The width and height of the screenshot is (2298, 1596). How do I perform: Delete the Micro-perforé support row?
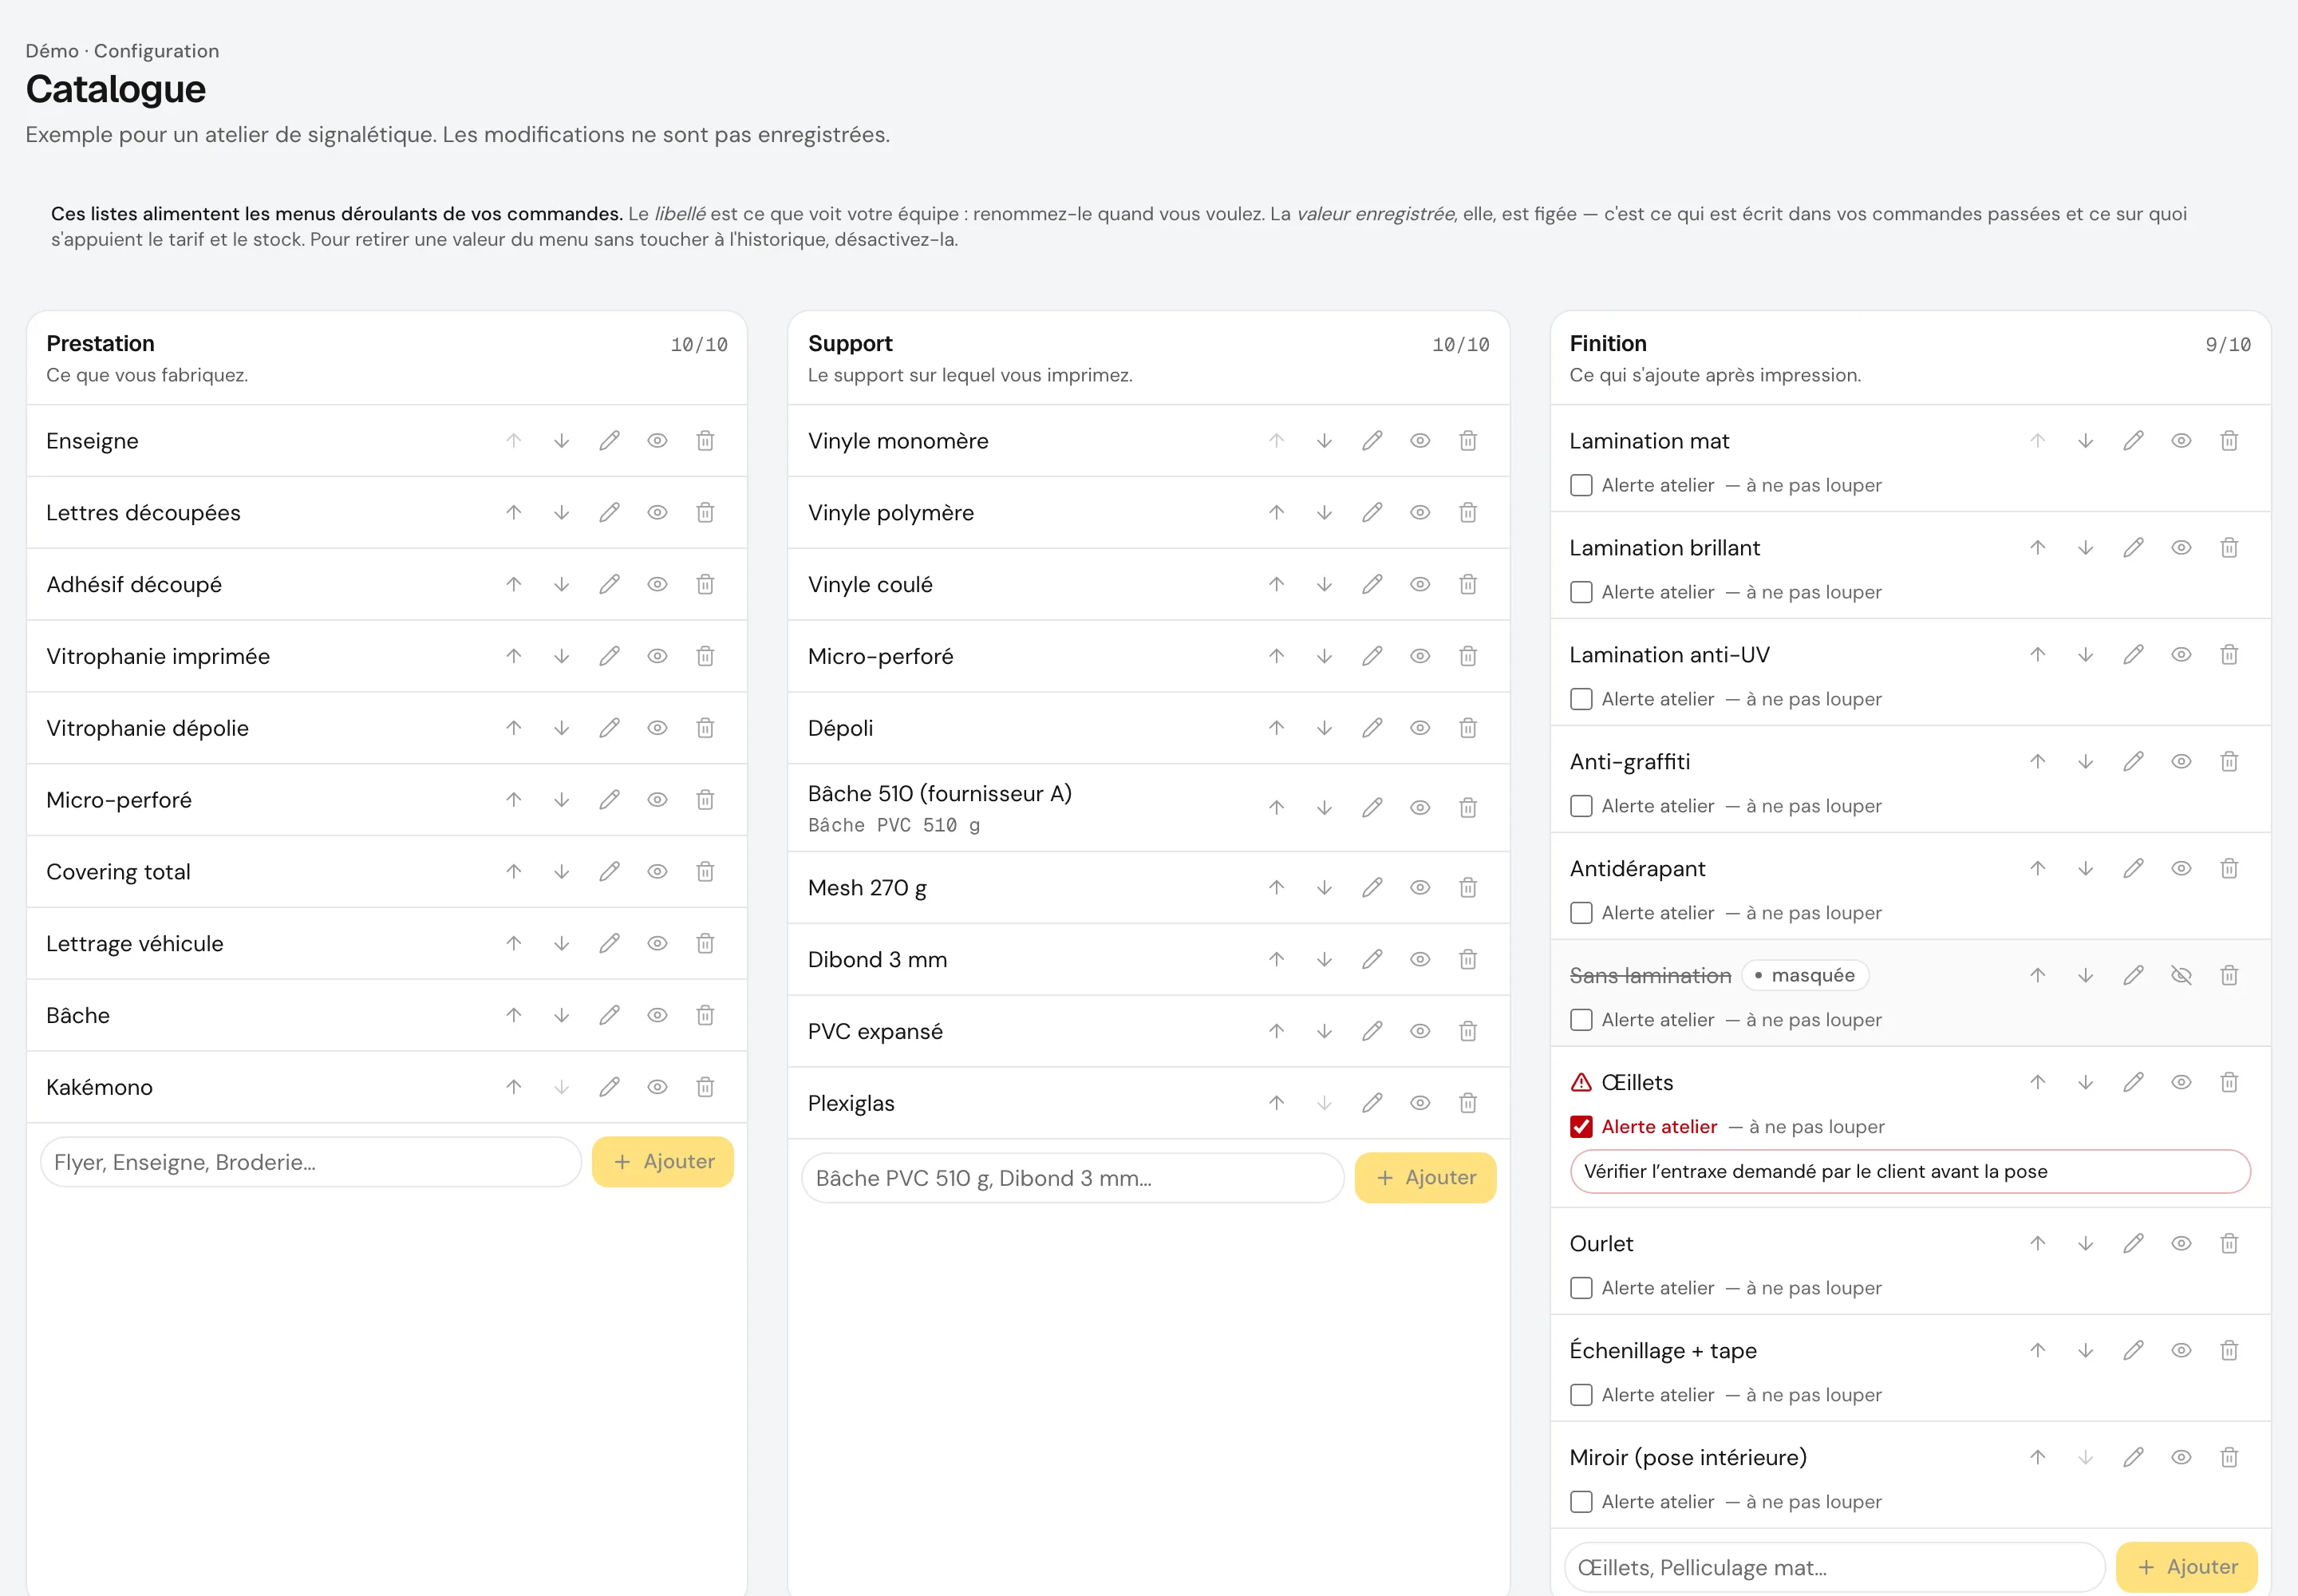pyautogui.click(x=1468, y=657)
